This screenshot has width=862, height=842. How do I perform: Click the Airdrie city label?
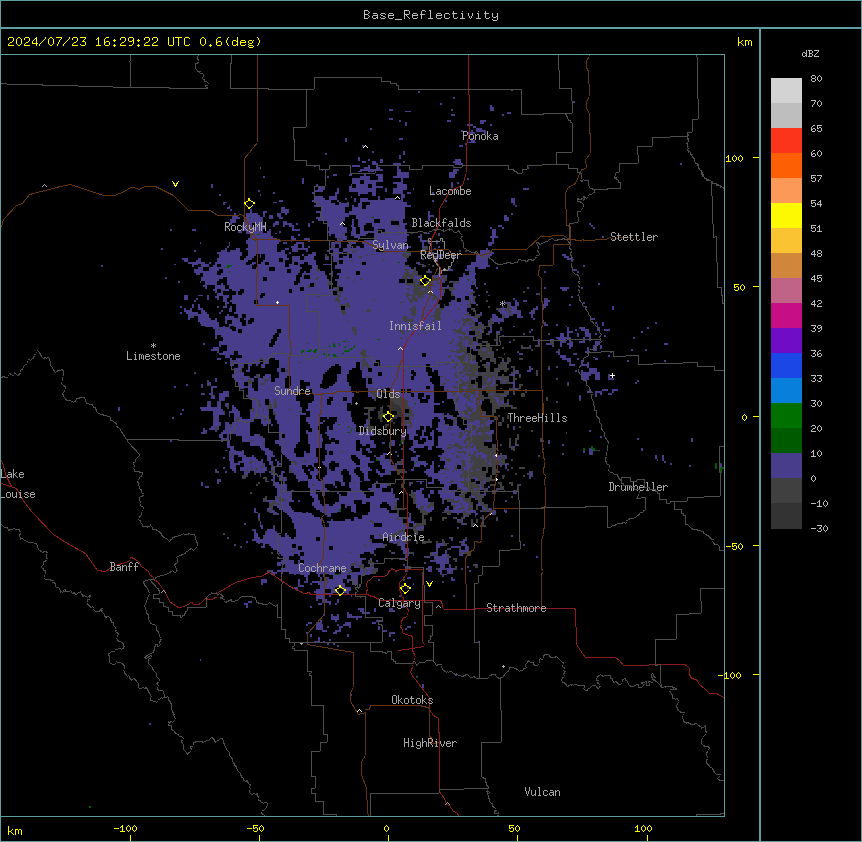(x=404, y=537)
